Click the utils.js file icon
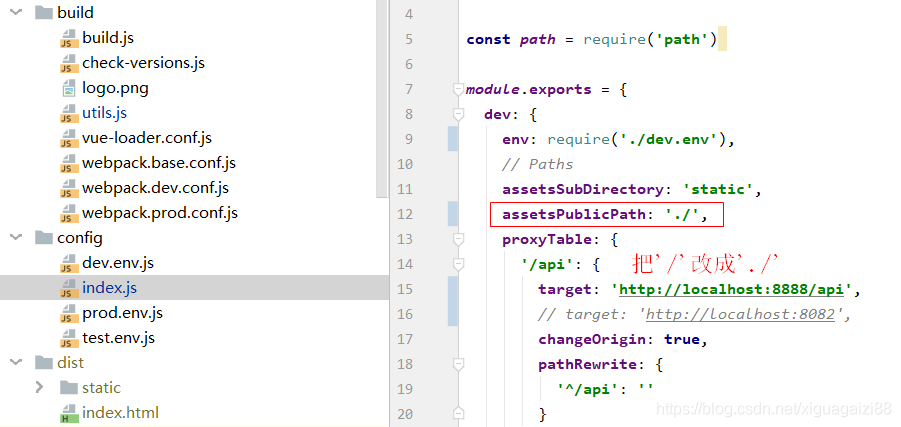Image resolution: width=901 pixels, height=427 pixels. click(68, 113)
